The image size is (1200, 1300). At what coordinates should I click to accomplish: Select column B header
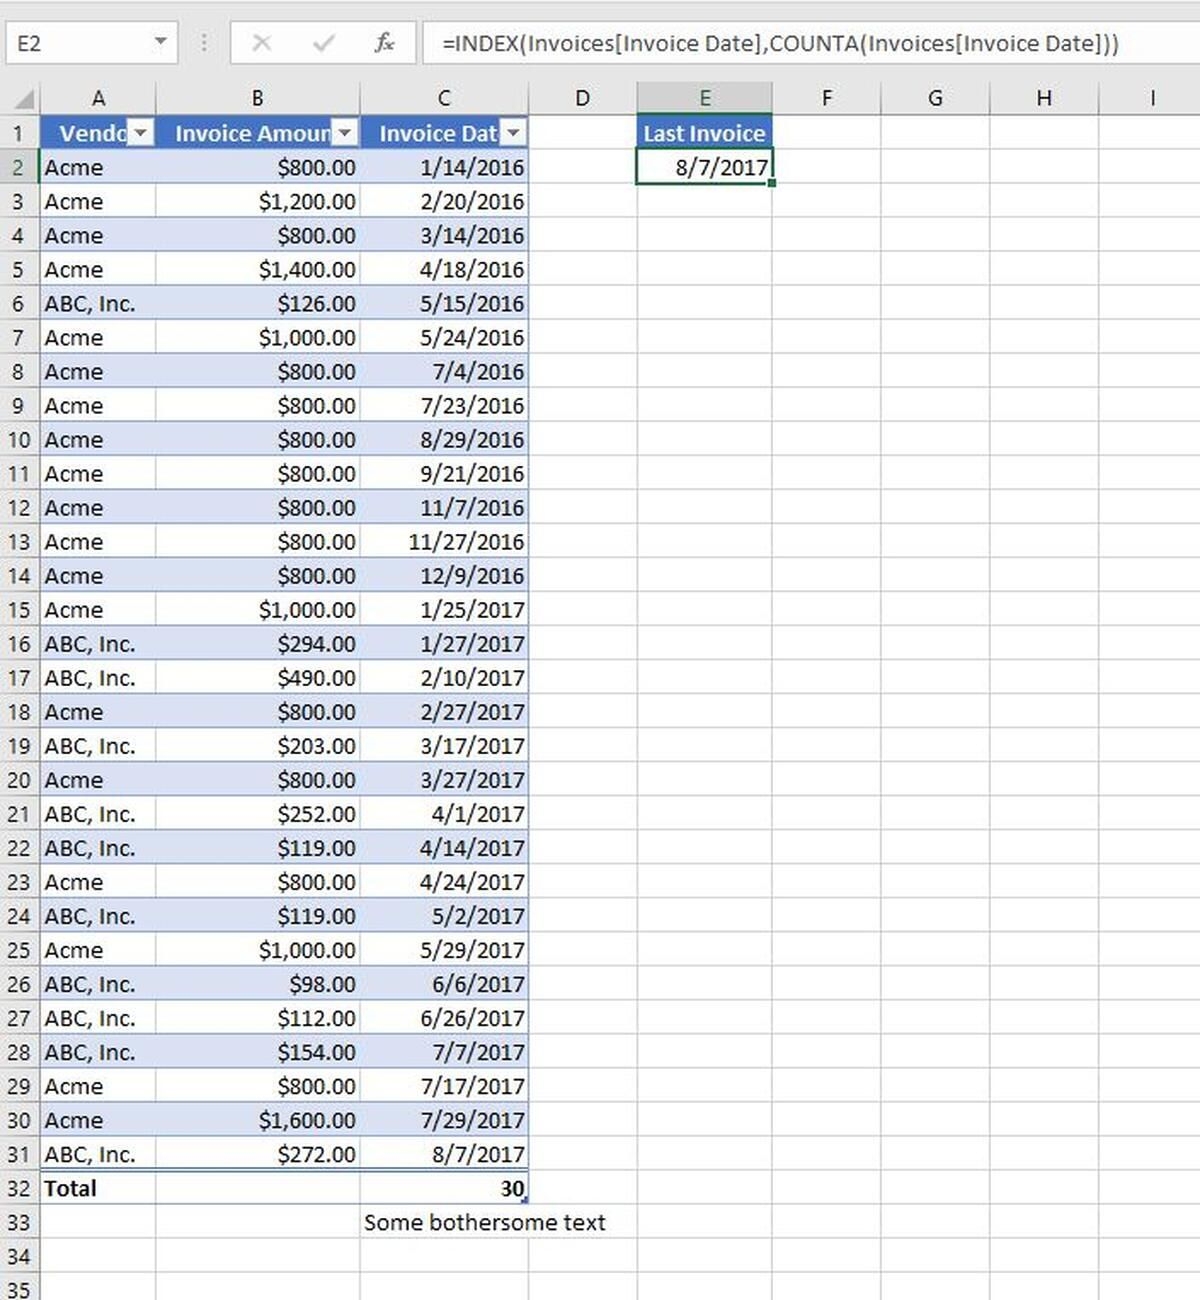(x=257, y=98)
